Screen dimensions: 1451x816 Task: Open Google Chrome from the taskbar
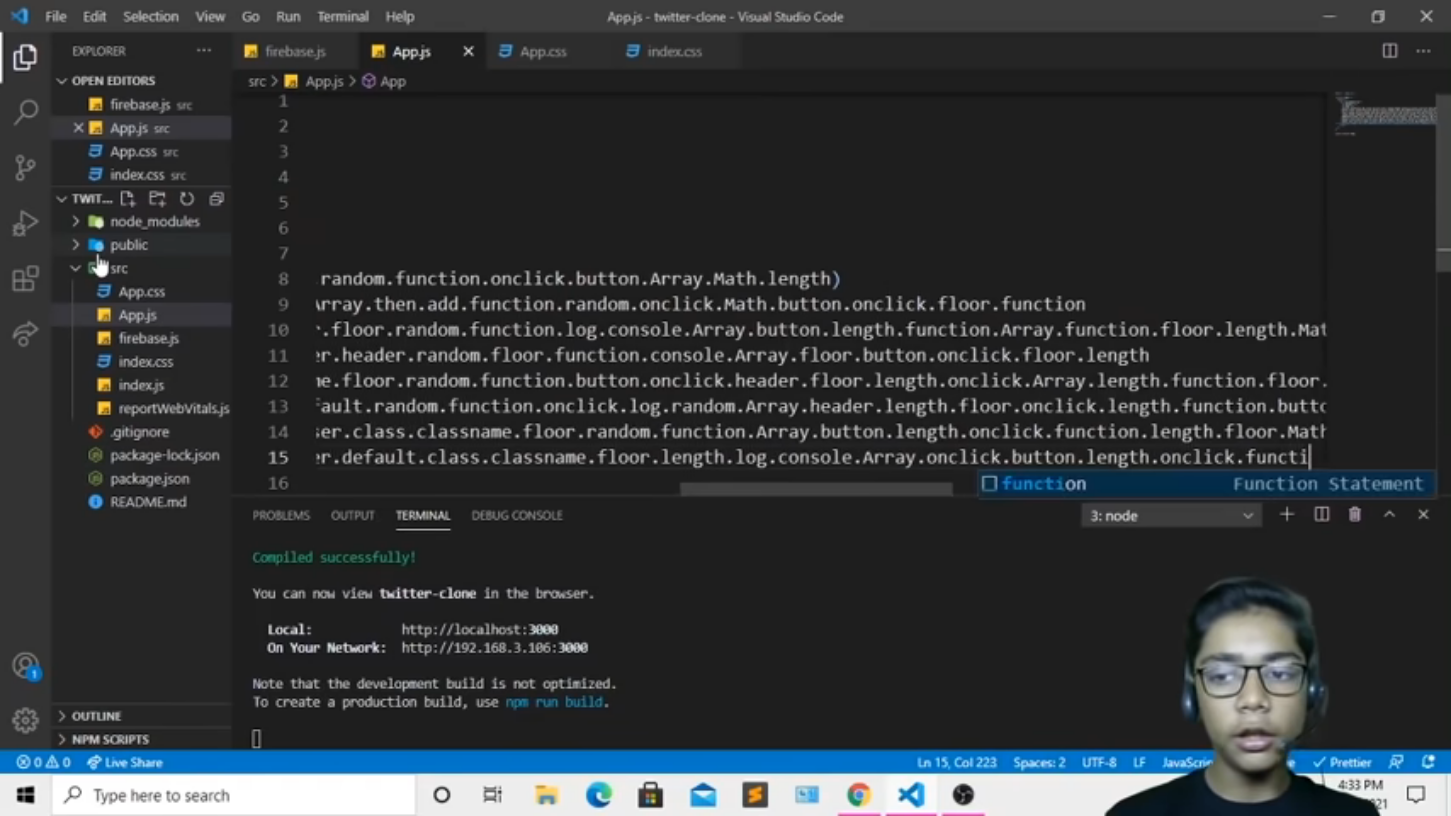(x=858, y=795)
